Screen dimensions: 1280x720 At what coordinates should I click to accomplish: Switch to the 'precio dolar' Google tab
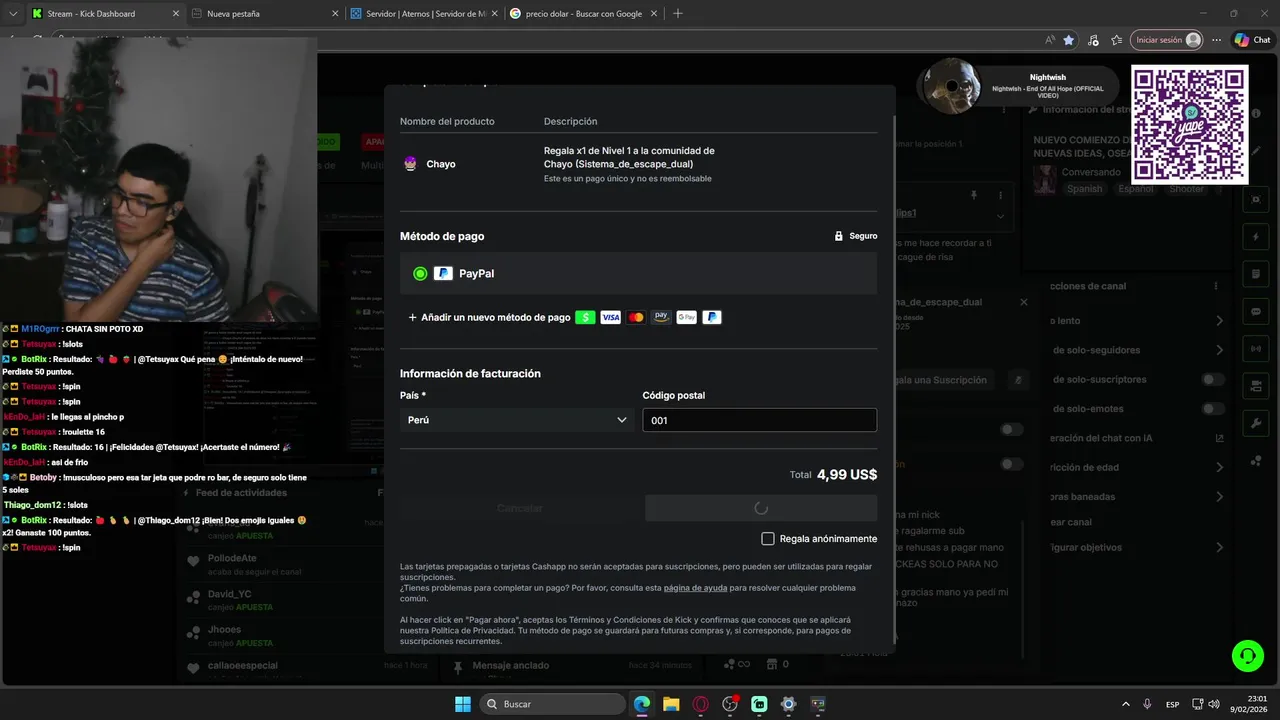582,13
